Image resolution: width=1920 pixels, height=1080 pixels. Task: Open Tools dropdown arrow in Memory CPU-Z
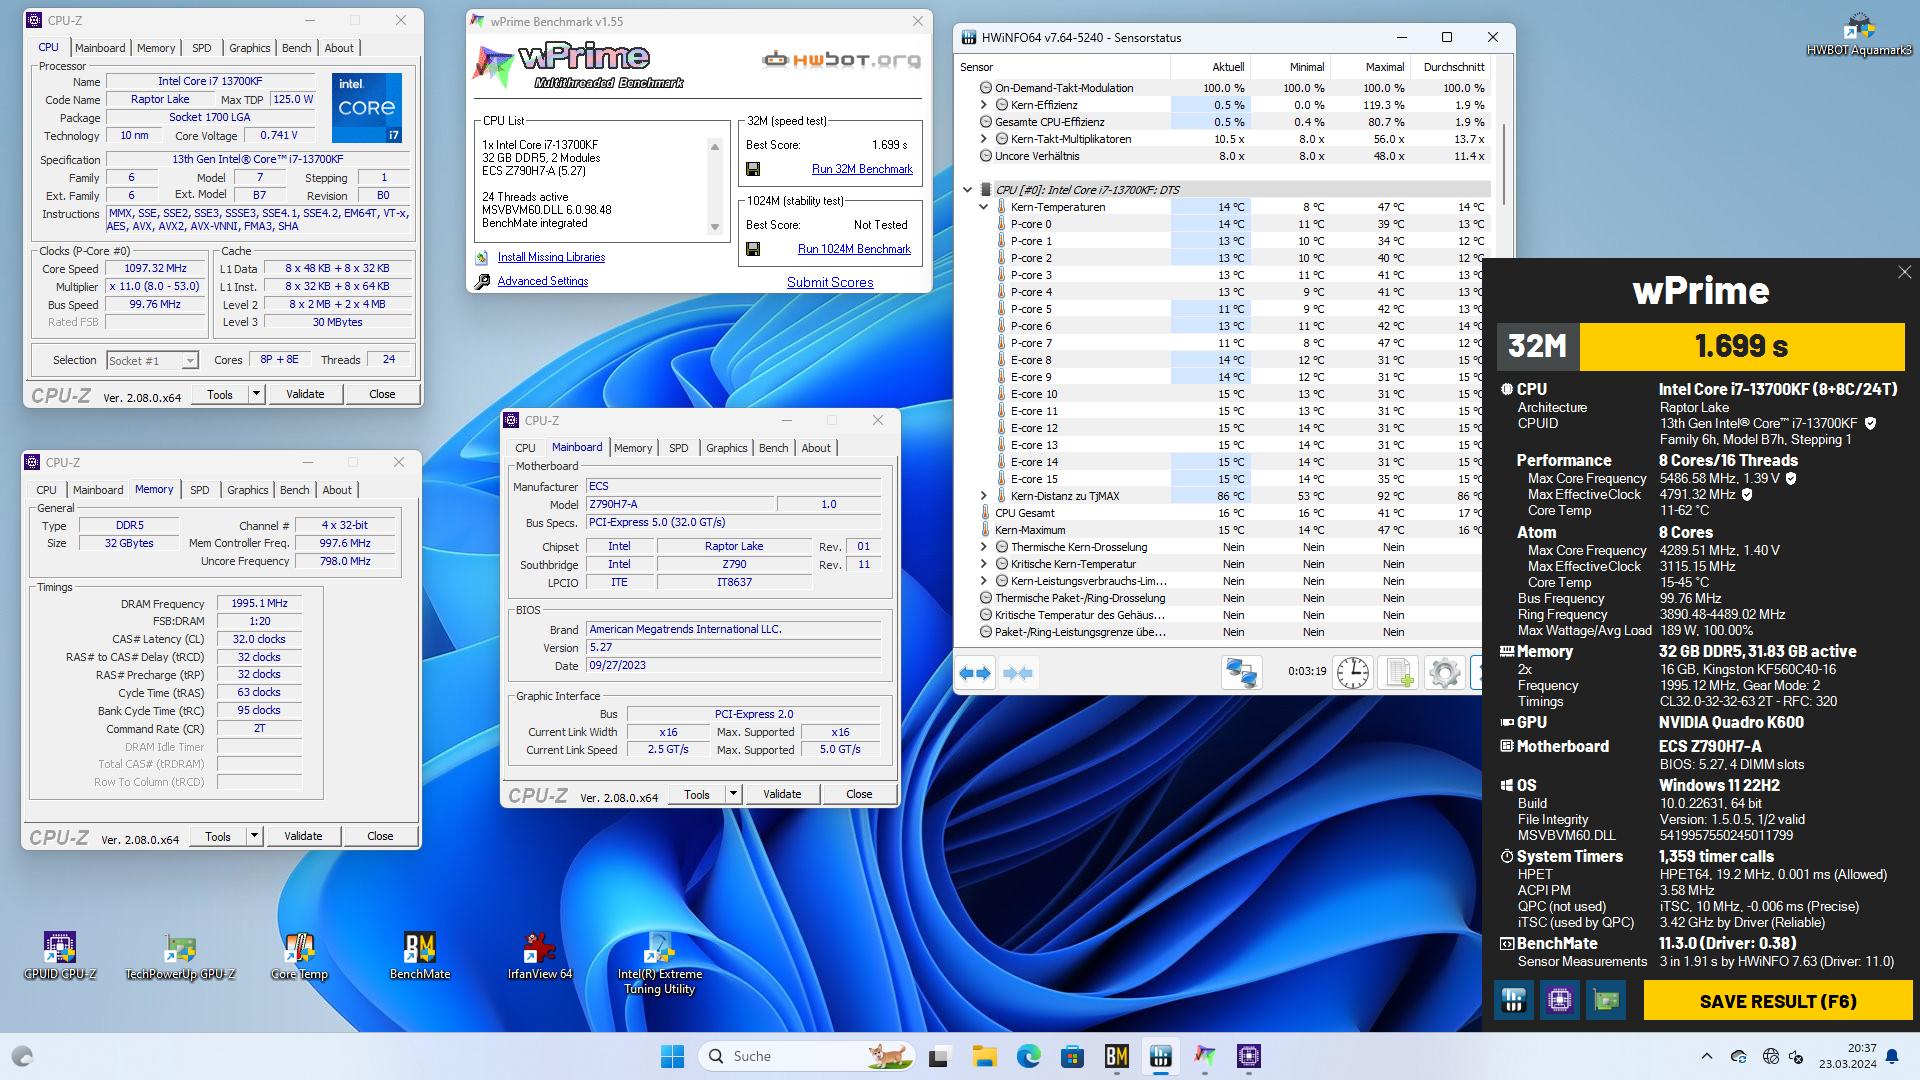[254, 836]
